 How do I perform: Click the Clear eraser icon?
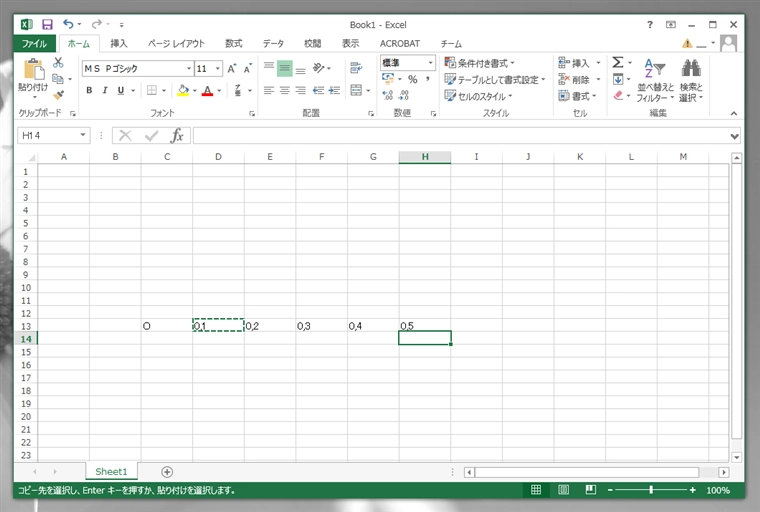tap(618, 96)
